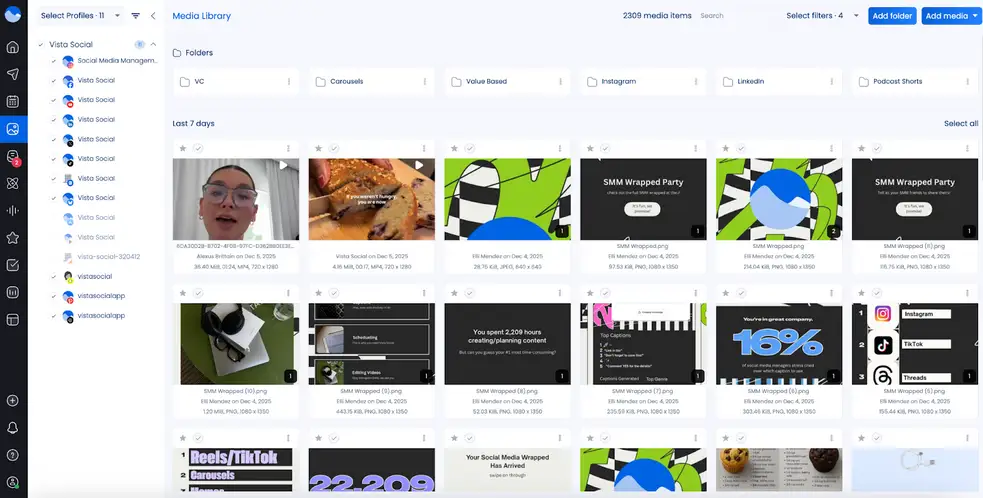The width and height of the screenshot is (983, 498).
Task: Open the Podcast Shorts folder
Action: pos(900,82)
